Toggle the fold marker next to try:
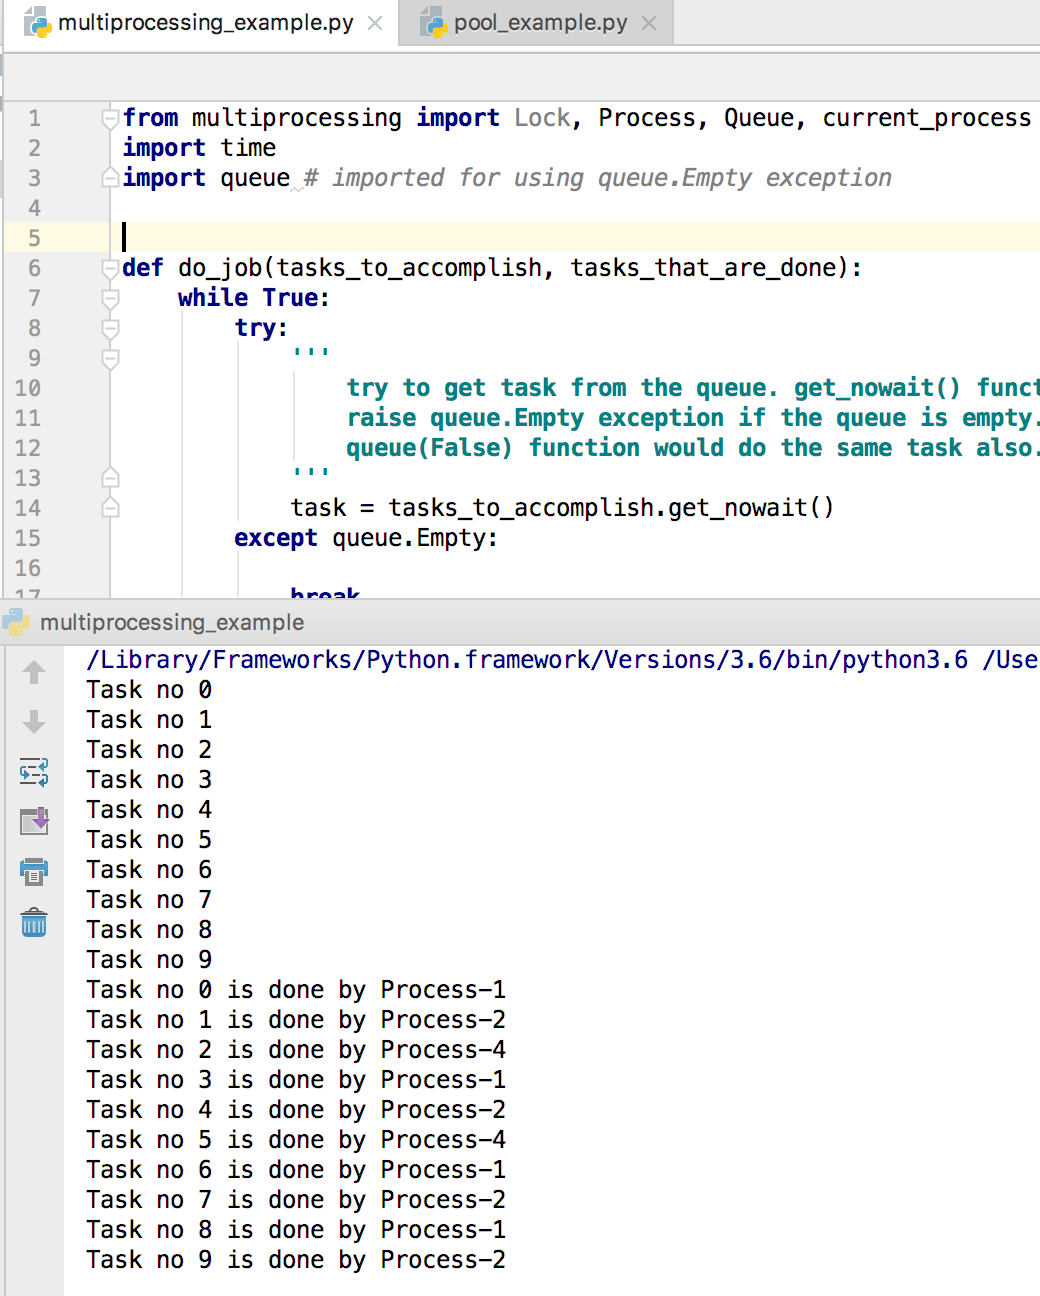 click(x=110, y=328)
